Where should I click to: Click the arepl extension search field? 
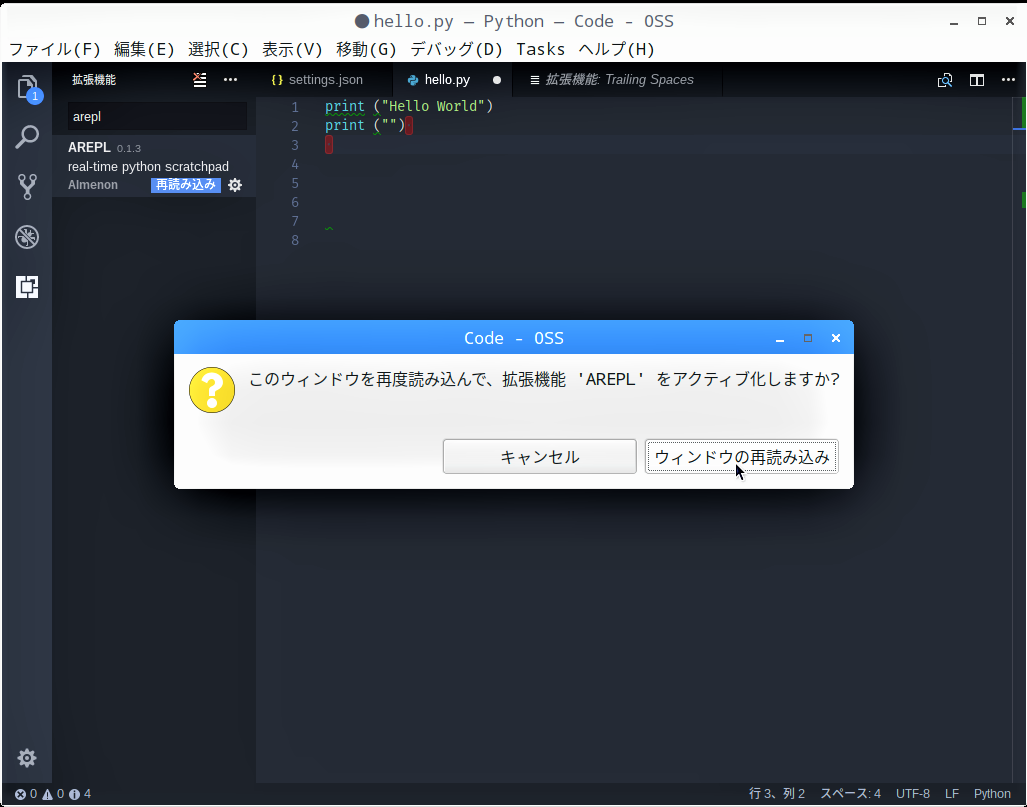pos(157,117)
